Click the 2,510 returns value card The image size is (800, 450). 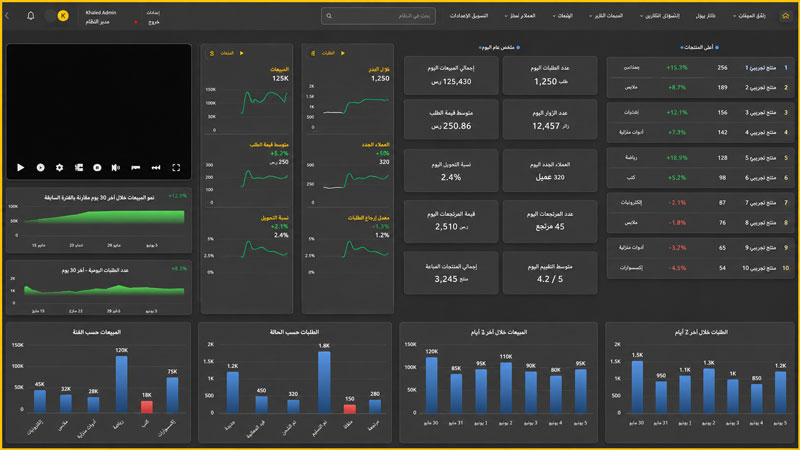tap(451, 221)
